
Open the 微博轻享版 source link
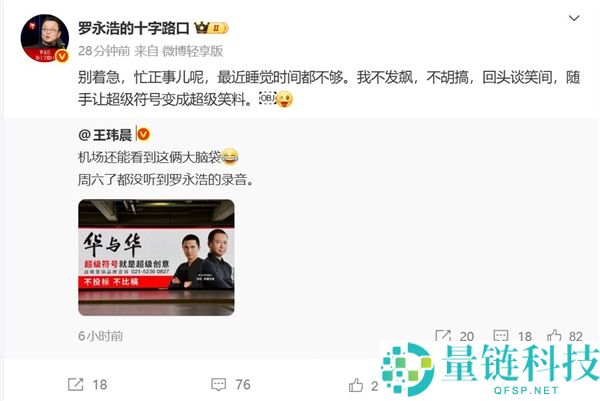click(x=192, y=51)
